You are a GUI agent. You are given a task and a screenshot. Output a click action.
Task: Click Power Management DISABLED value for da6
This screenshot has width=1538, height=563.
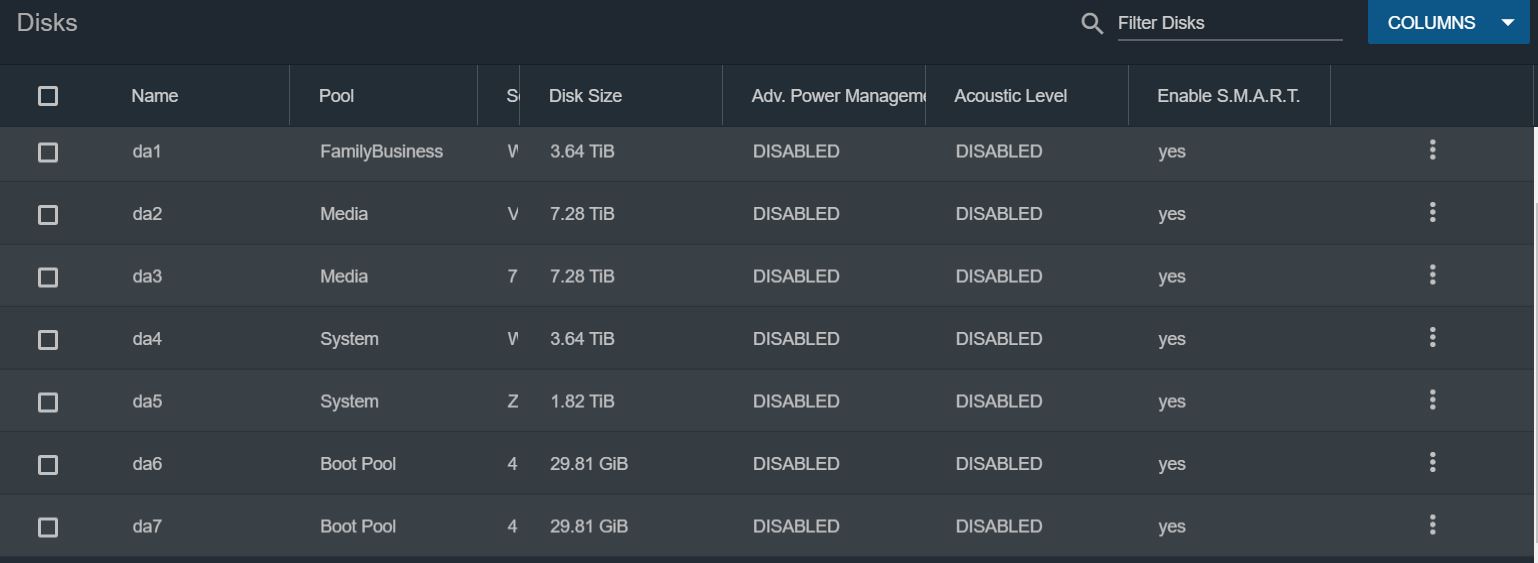click(796, 464)
